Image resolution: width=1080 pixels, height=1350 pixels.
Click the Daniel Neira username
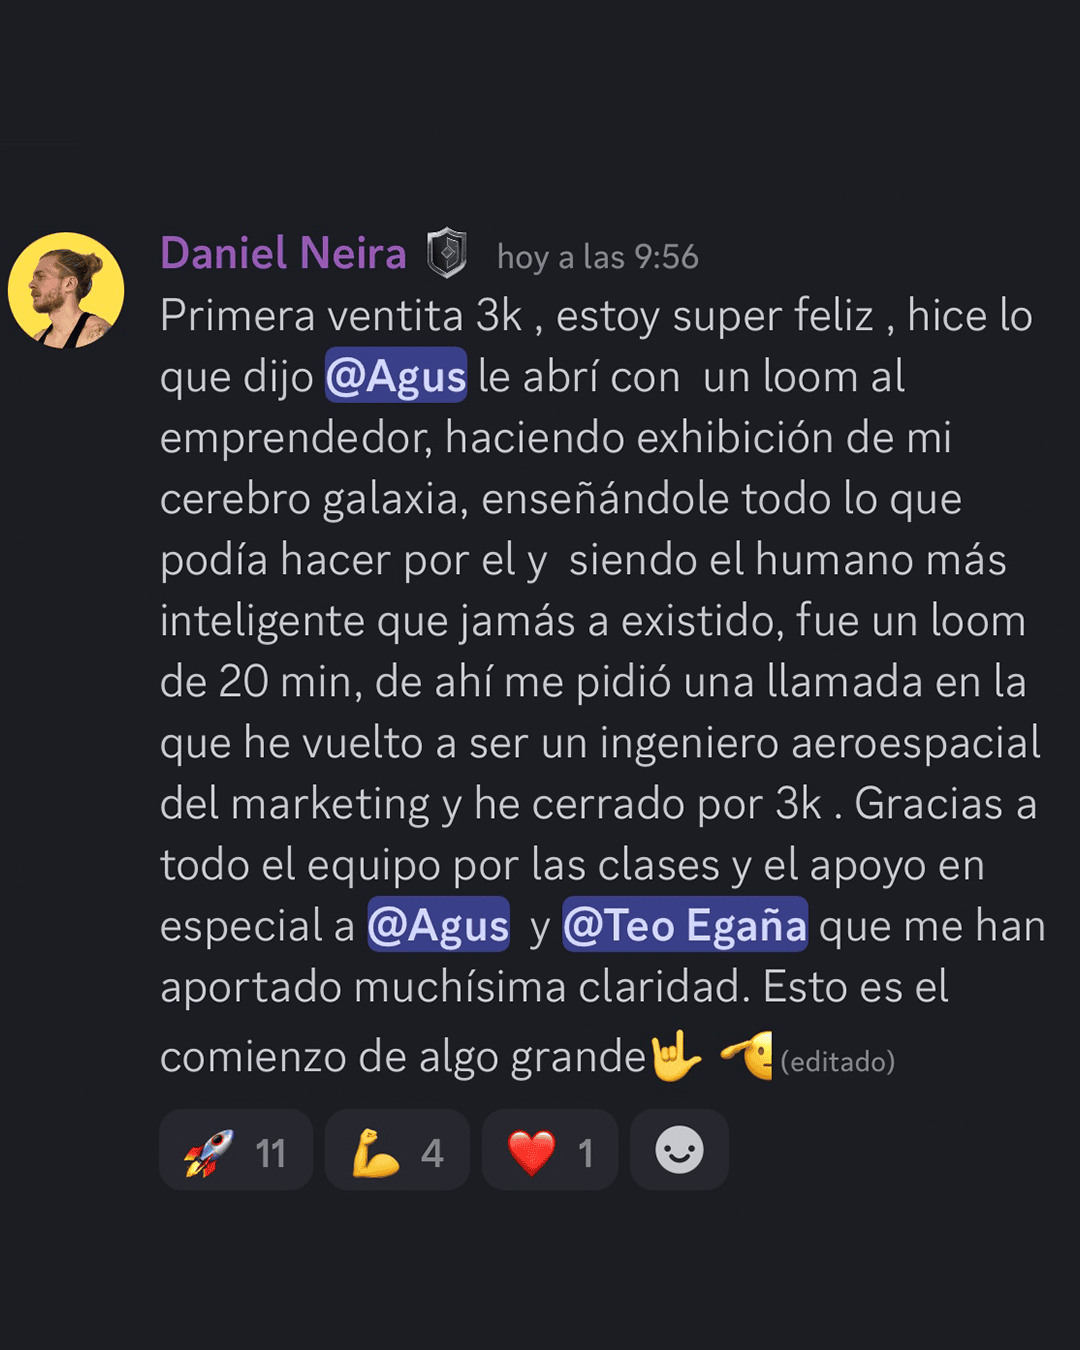pos(283,254)
